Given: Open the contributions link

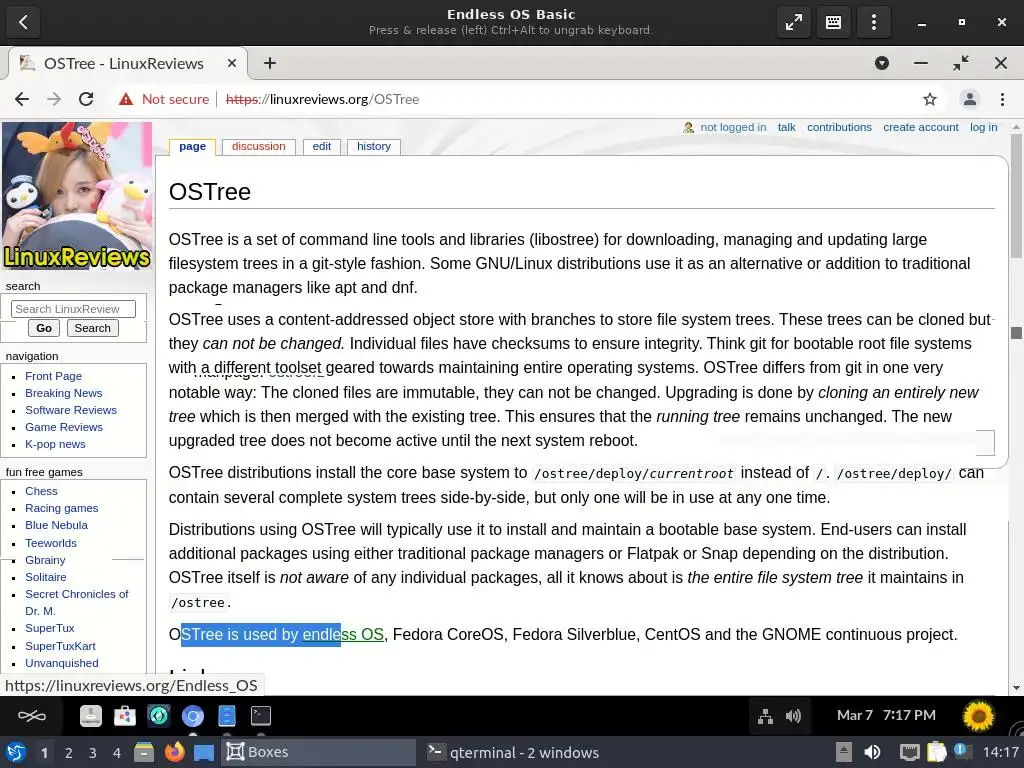Looking at the screenshot, I should [x=839, y=127].
